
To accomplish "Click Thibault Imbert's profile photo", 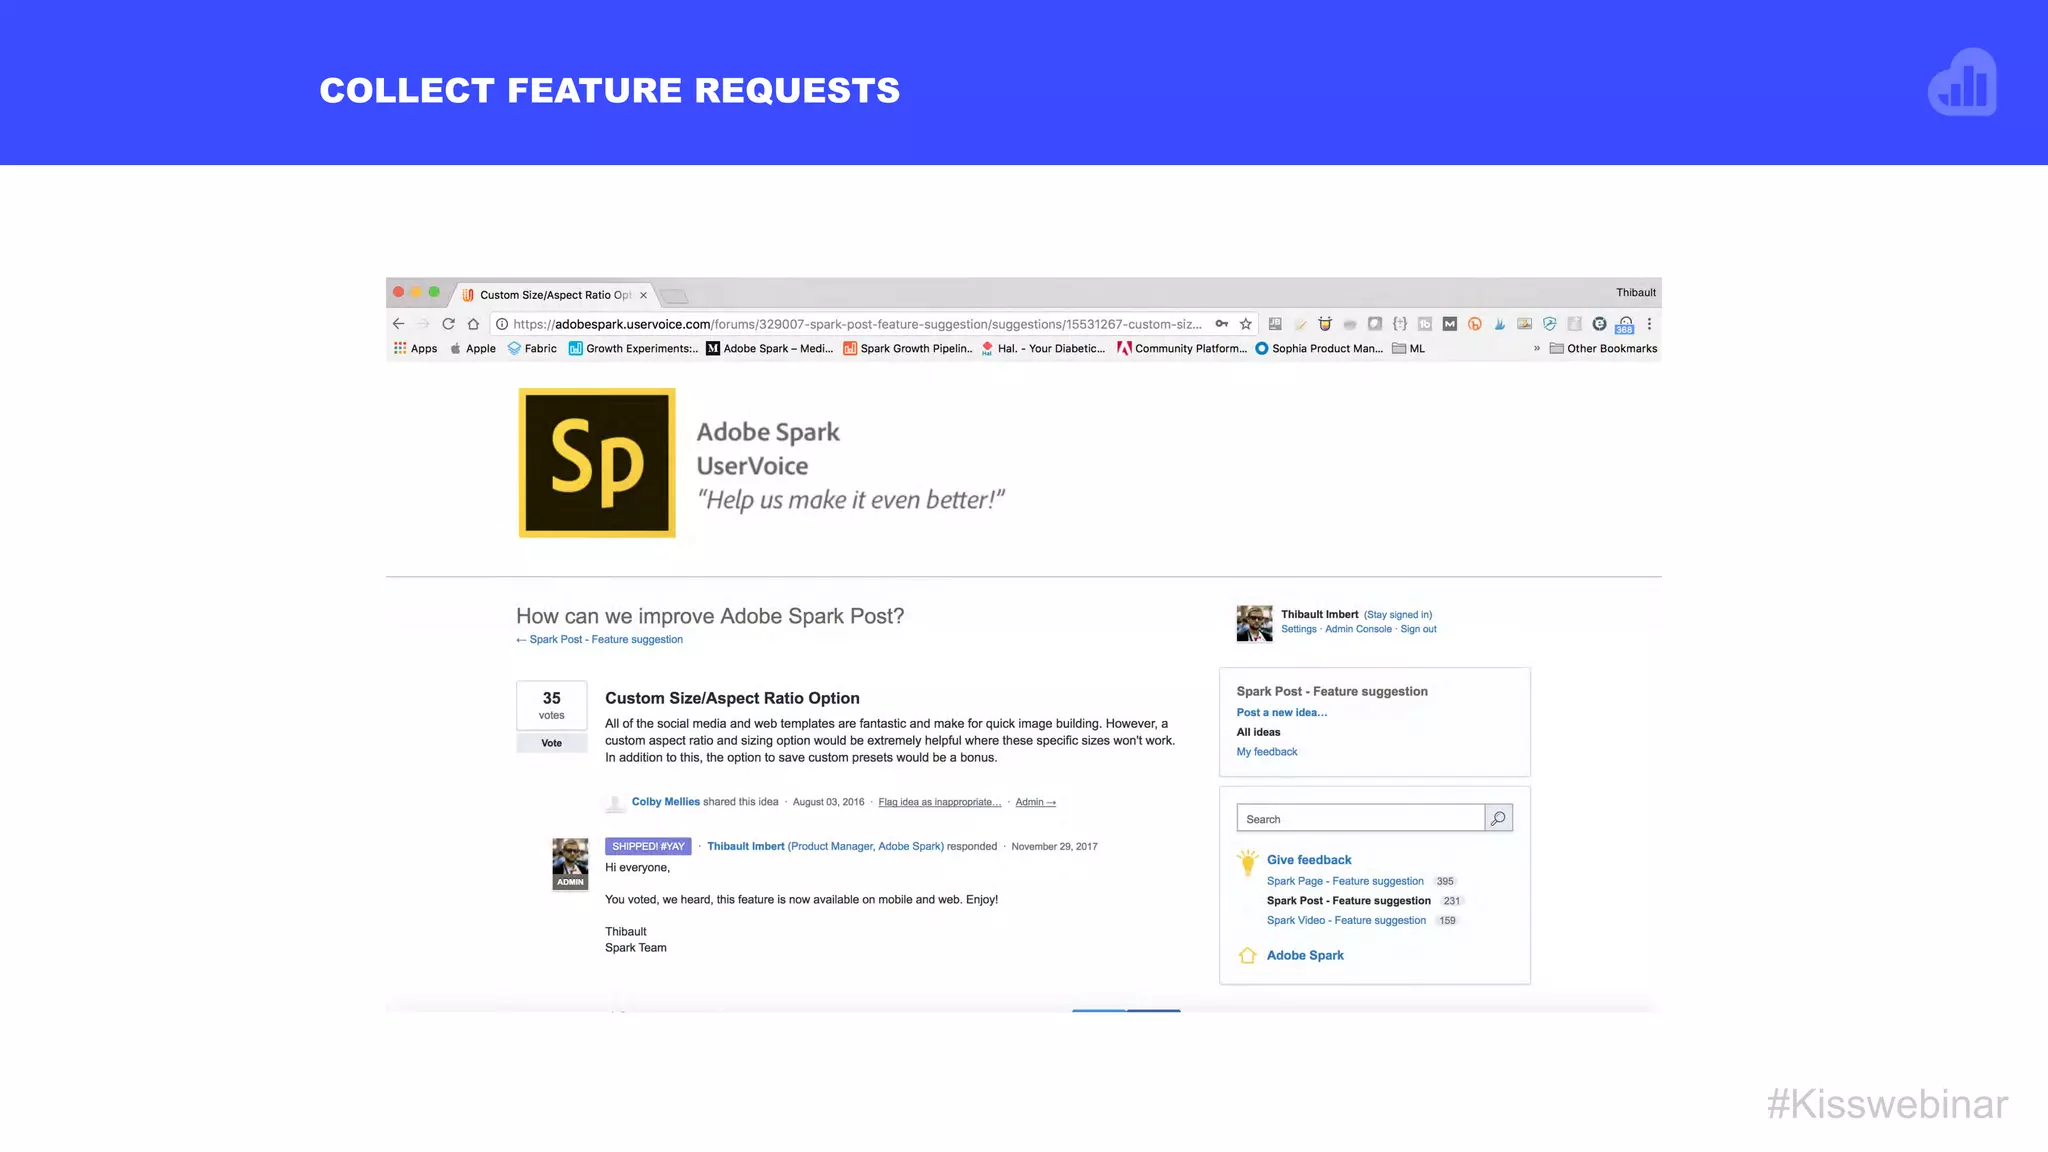I will [x=1254, y=623].
